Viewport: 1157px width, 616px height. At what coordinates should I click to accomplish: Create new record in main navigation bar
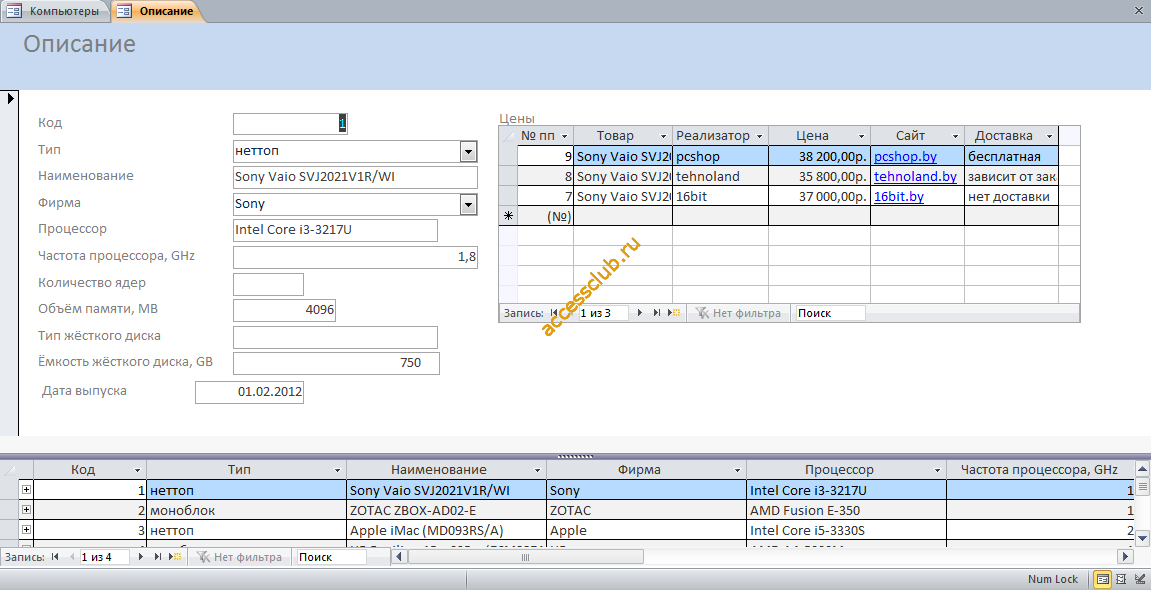175,557
